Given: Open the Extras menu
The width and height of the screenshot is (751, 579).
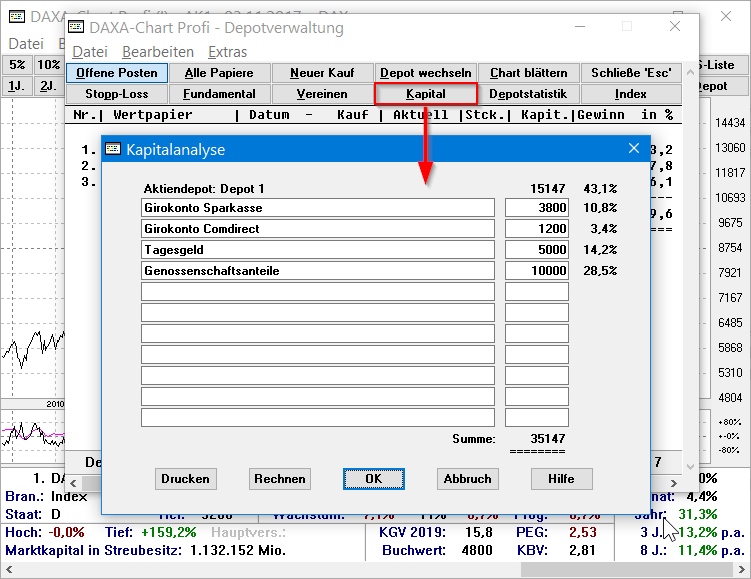Looking at the screenshot, I should (227, 52).
